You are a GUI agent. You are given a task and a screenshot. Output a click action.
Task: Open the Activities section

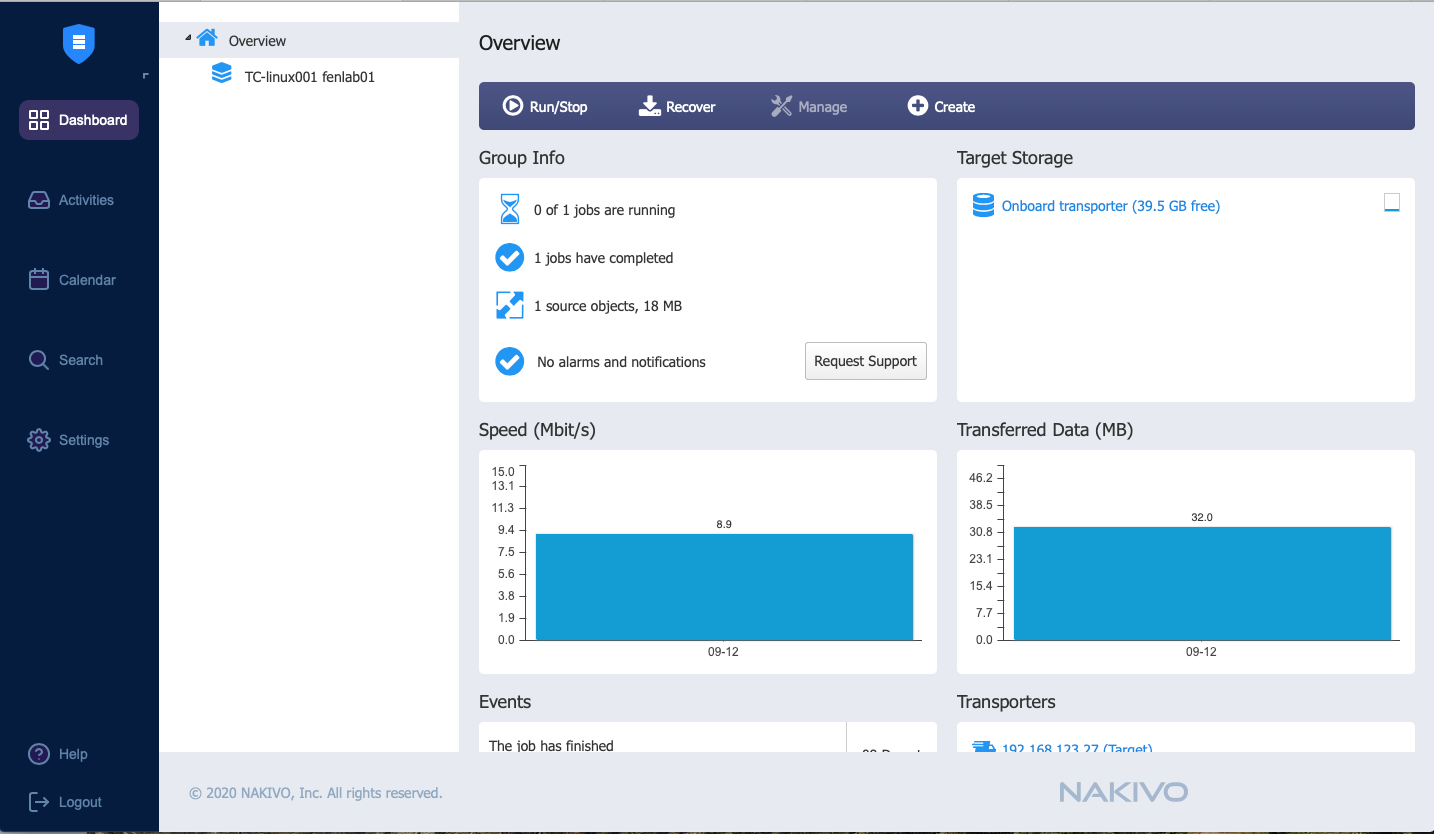71,200
